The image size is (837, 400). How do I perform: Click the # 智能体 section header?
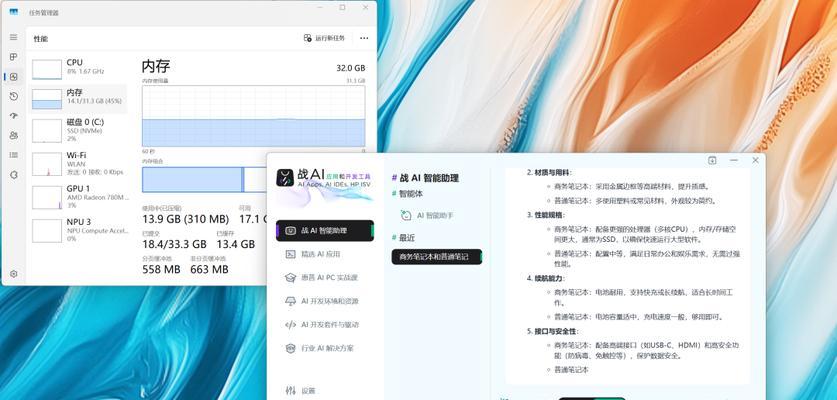pos(407,193)
